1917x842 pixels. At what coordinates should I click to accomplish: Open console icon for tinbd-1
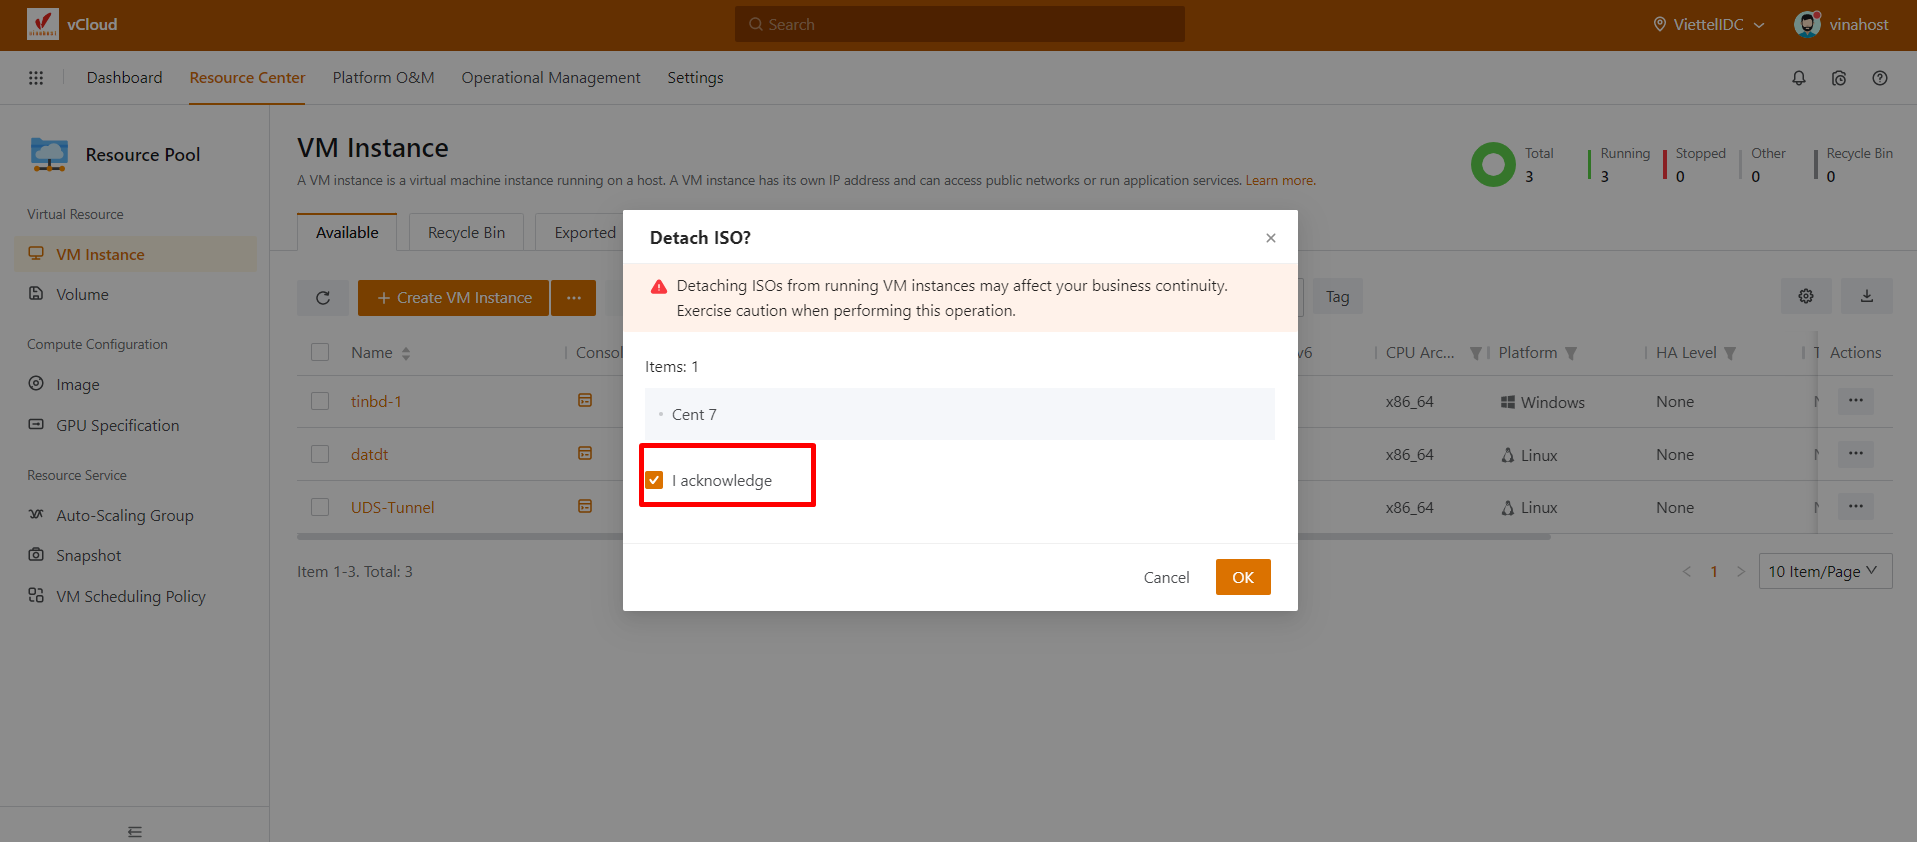coord(585,401)
